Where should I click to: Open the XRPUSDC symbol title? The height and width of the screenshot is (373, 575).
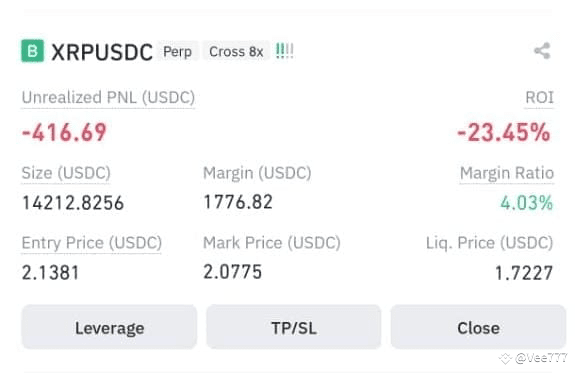(102, 52)
